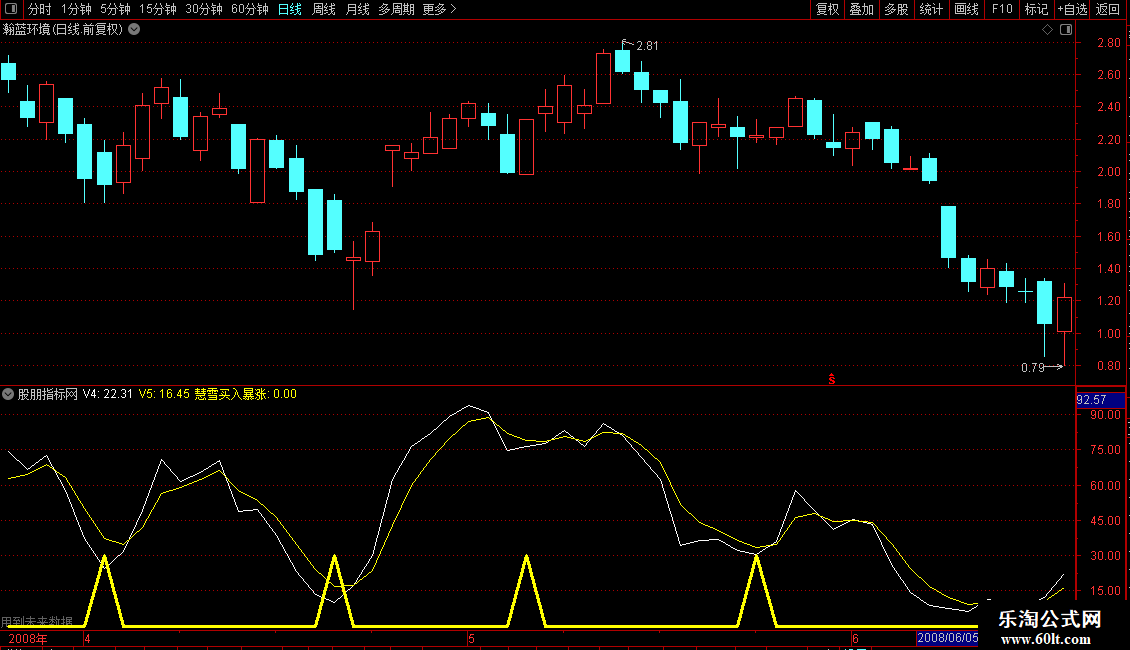This screenshot has width=1130, height=650.
Task: Open F10 company info
Action: click(1002, 9)
